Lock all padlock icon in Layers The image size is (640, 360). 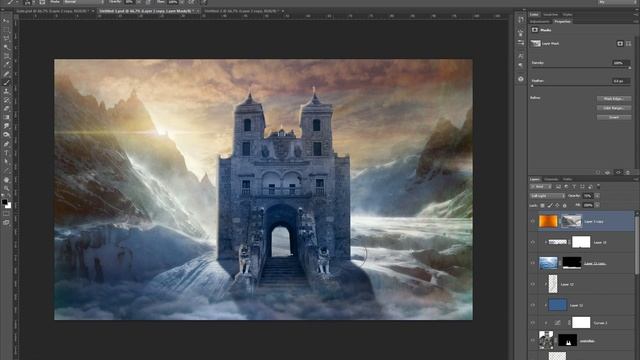564,205
